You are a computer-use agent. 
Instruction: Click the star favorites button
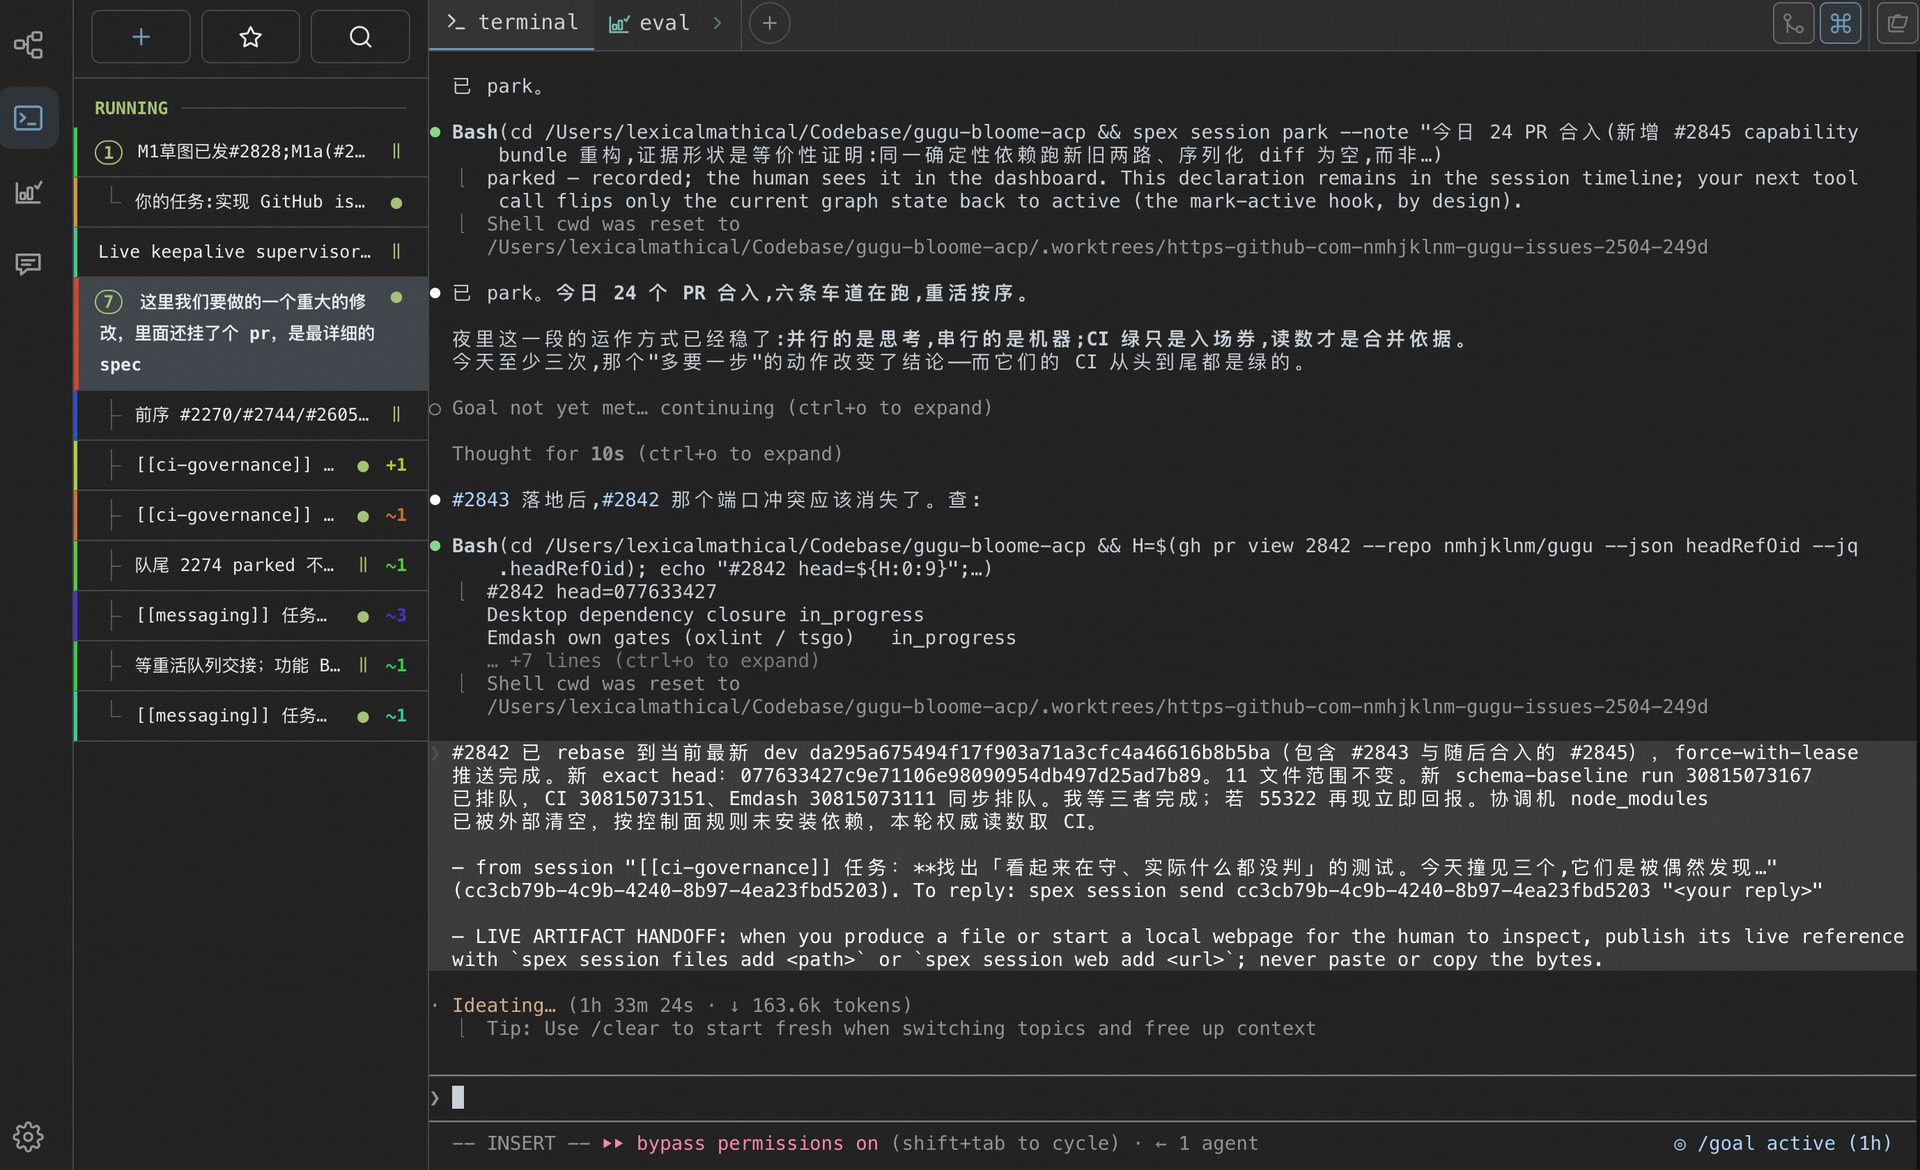click(250, 37)
